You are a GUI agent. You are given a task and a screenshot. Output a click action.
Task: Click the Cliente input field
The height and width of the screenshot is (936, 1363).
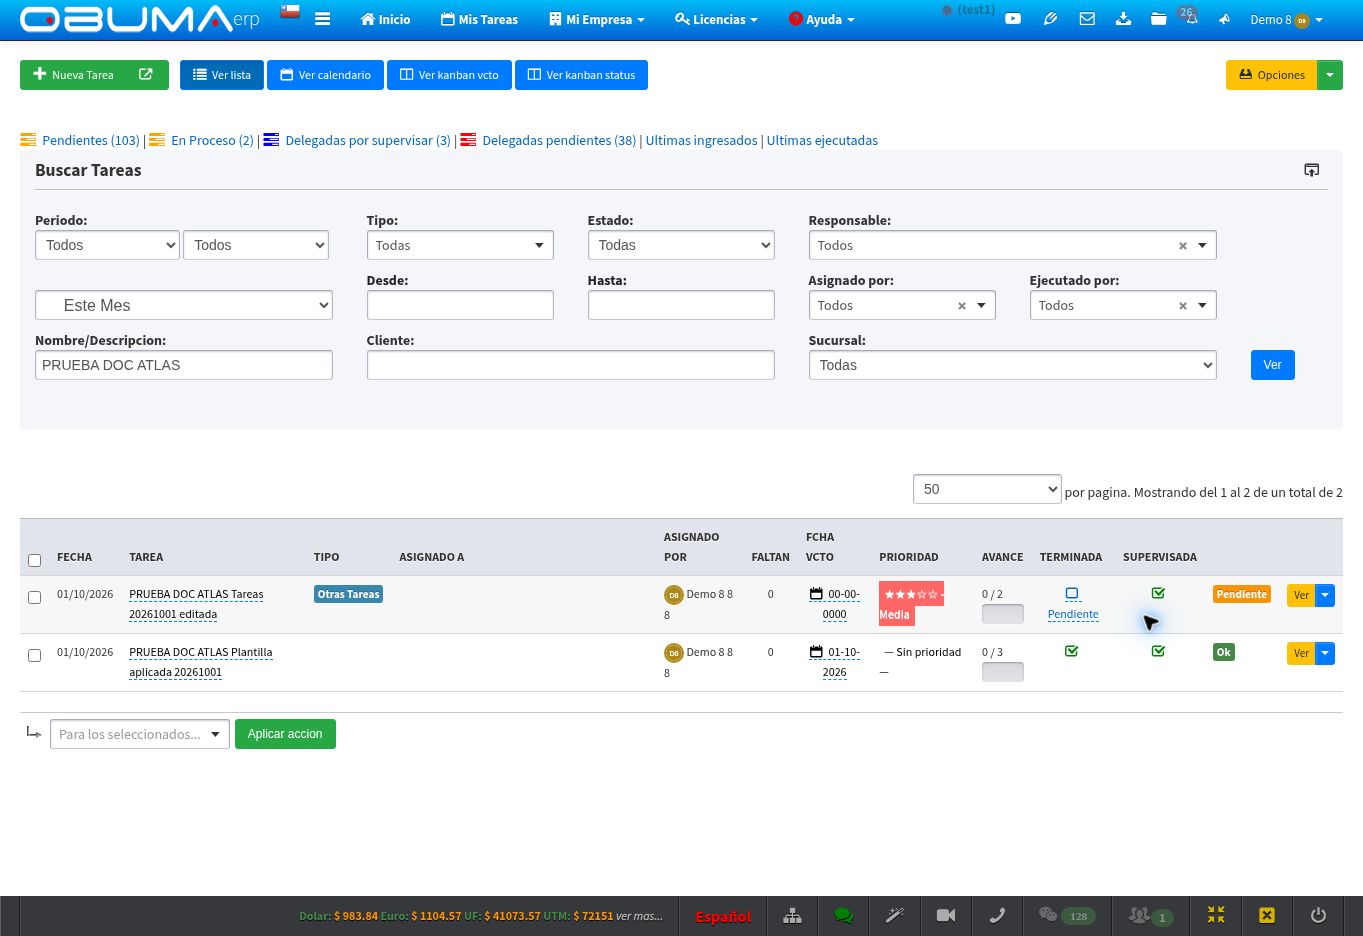tap(570, 365)
